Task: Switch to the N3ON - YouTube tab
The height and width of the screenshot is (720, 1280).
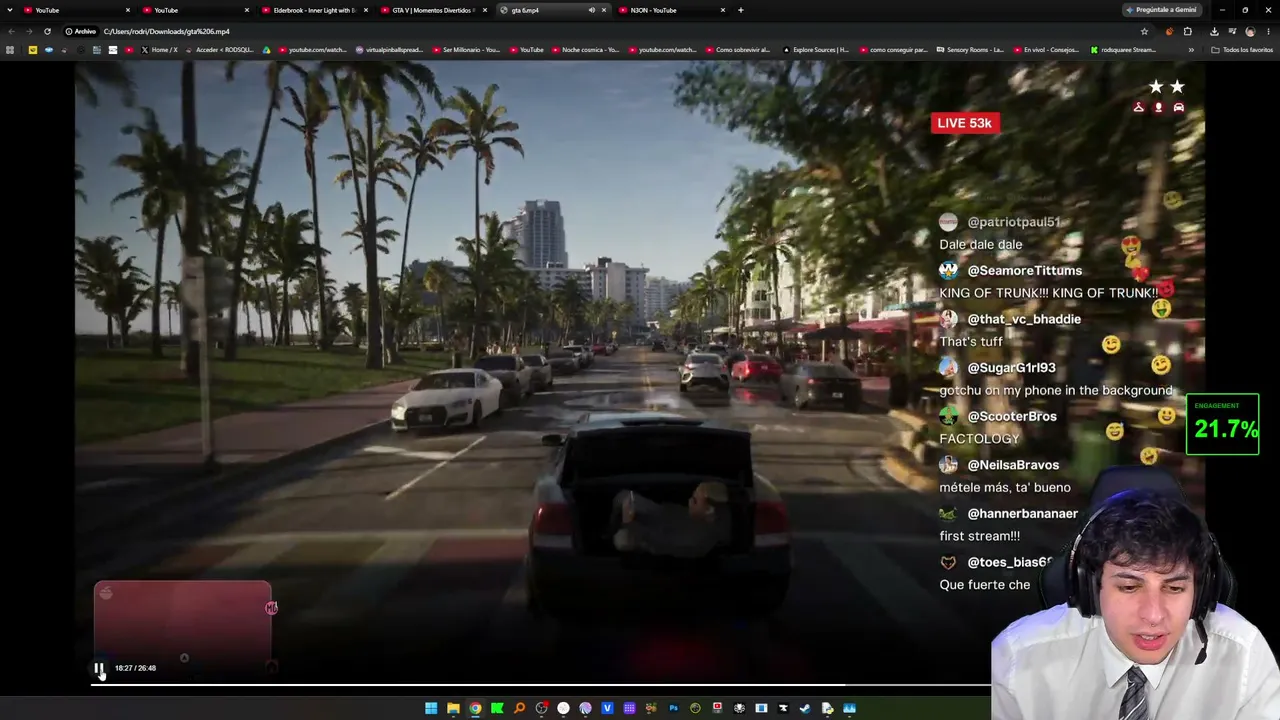Action: coord(672,10)
